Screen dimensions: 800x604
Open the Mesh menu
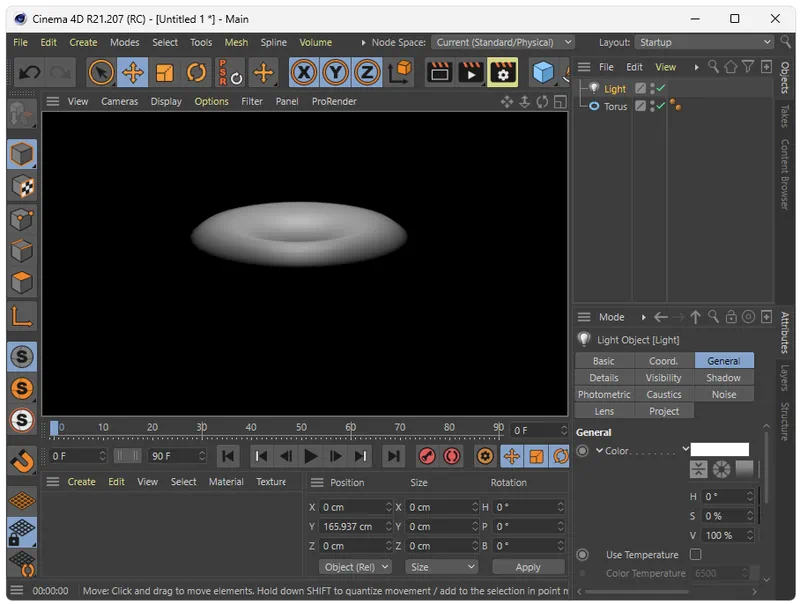click(x=236, y=42)
